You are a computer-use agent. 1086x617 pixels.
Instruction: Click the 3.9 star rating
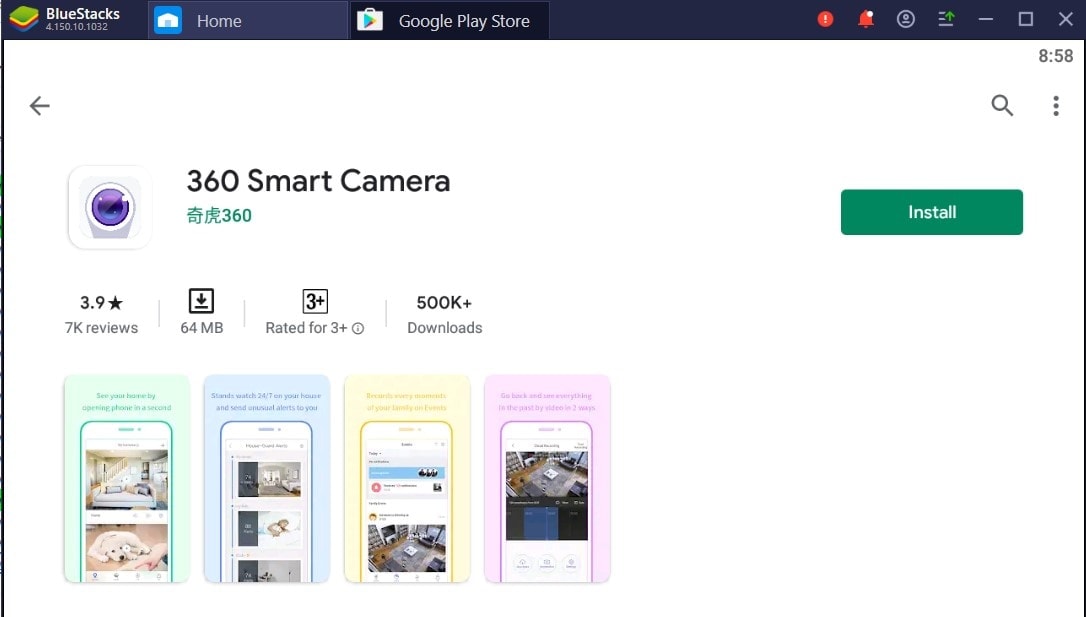point(101,303)
